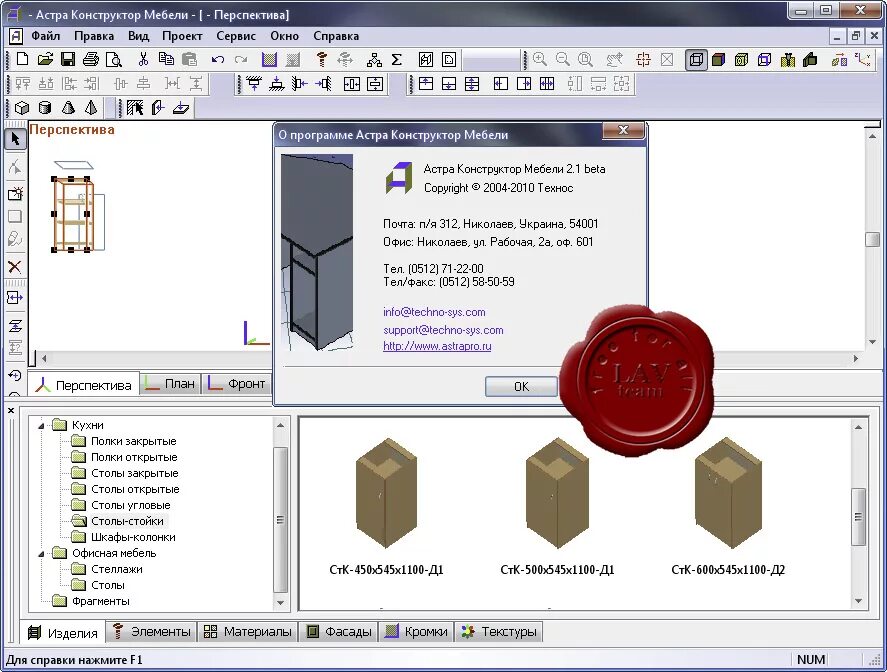Select the box primitive icon
The image size is (887, 672).
(21, 107)
